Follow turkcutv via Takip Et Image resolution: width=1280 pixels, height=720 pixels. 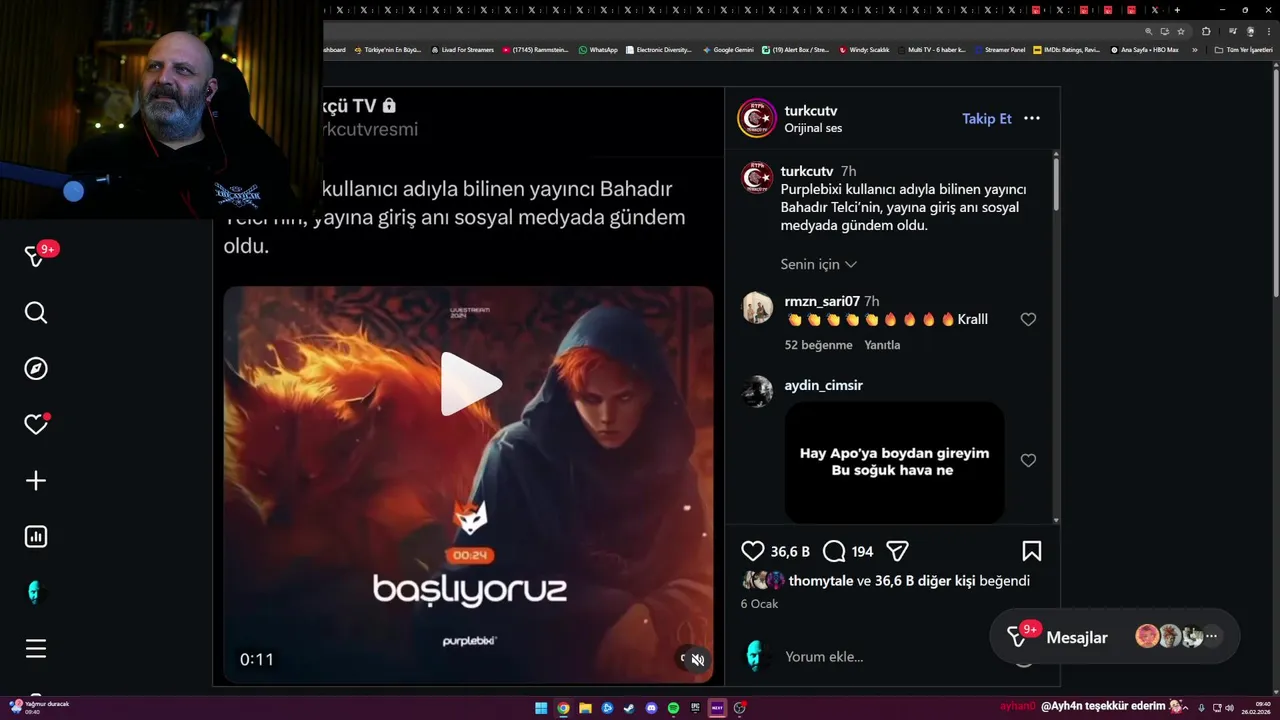click(x=987, y=118)
